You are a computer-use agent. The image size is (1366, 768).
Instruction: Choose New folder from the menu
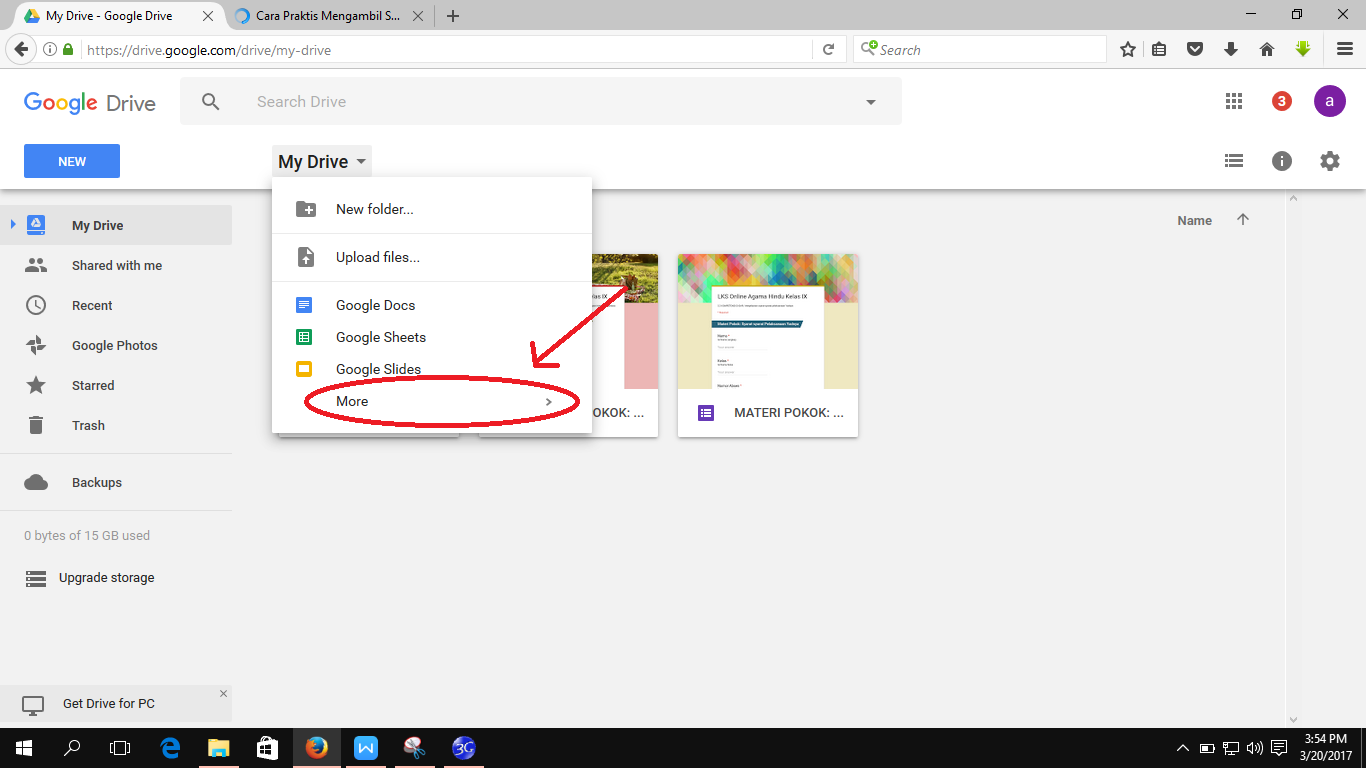tap(374, 209)
